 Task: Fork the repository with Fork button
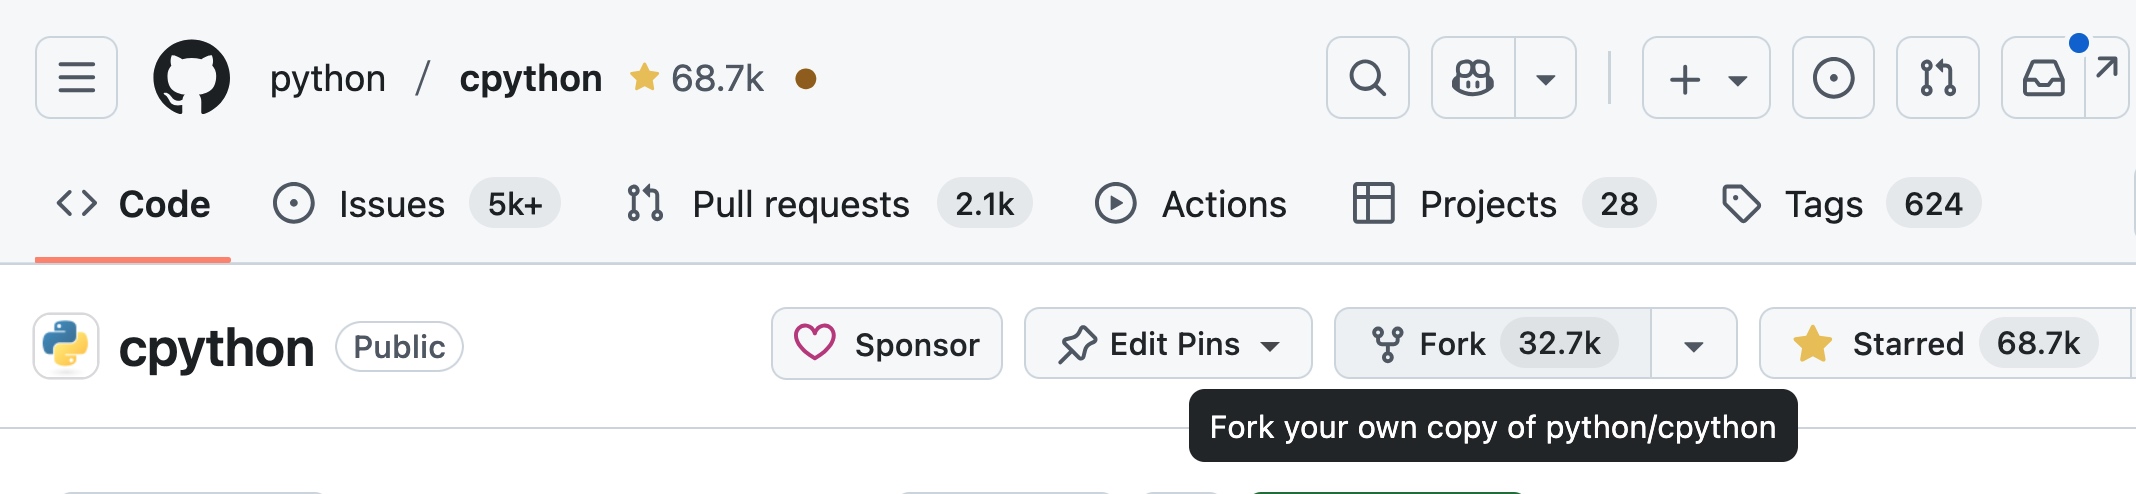pyautogui.click(x=1492, y=344)
